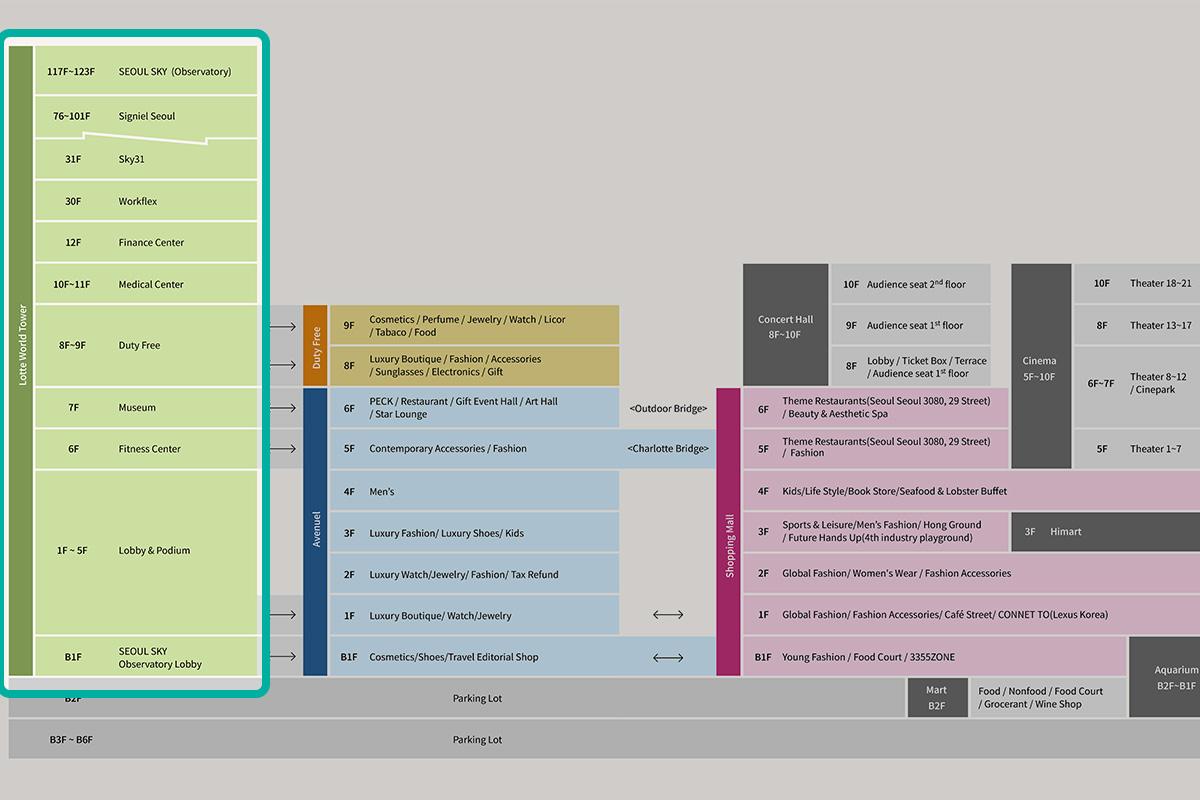The height and width of the screenshot is (800, 1200).
Task: Select 3F Sports & Leisure/Men's Fashion row
Action: click(876, 532)
